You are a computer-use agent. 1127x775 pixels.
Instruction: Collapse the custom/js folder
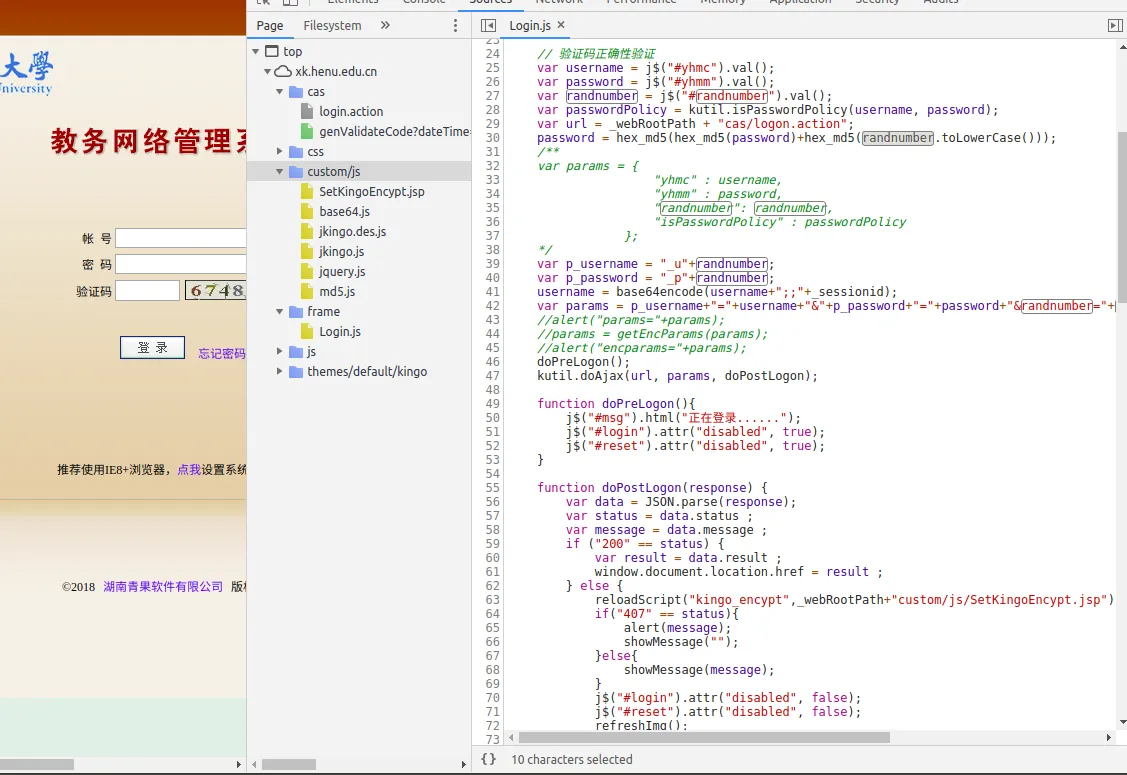280,171
